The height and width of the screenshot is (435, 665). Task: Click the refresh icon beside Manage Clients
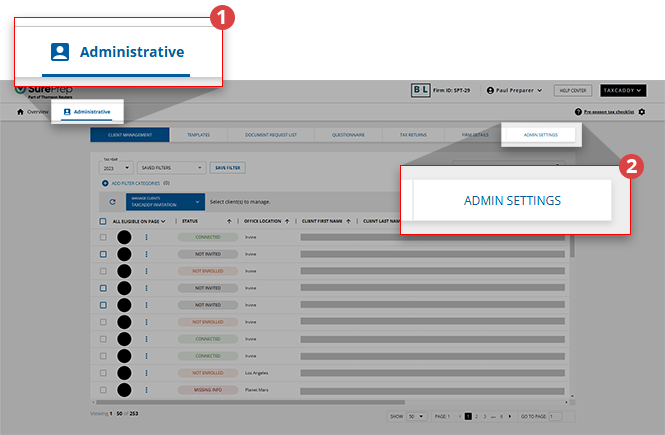pyautogui.click(x=112, y=202)
